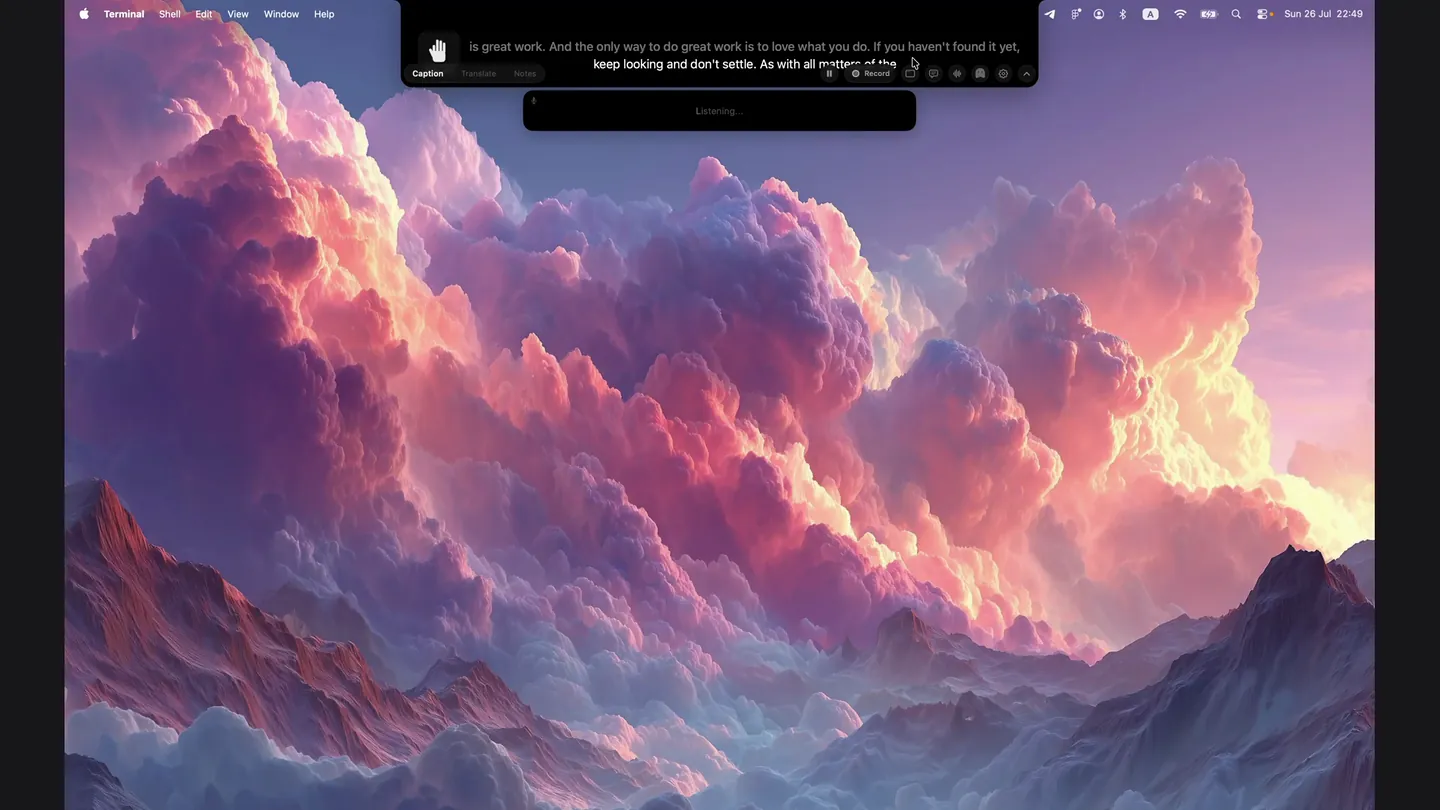Image resolution: width=1440 pixels, height=810 pixels.
Task: Click the audio waveform icon
Action: (x=957, y=74)
